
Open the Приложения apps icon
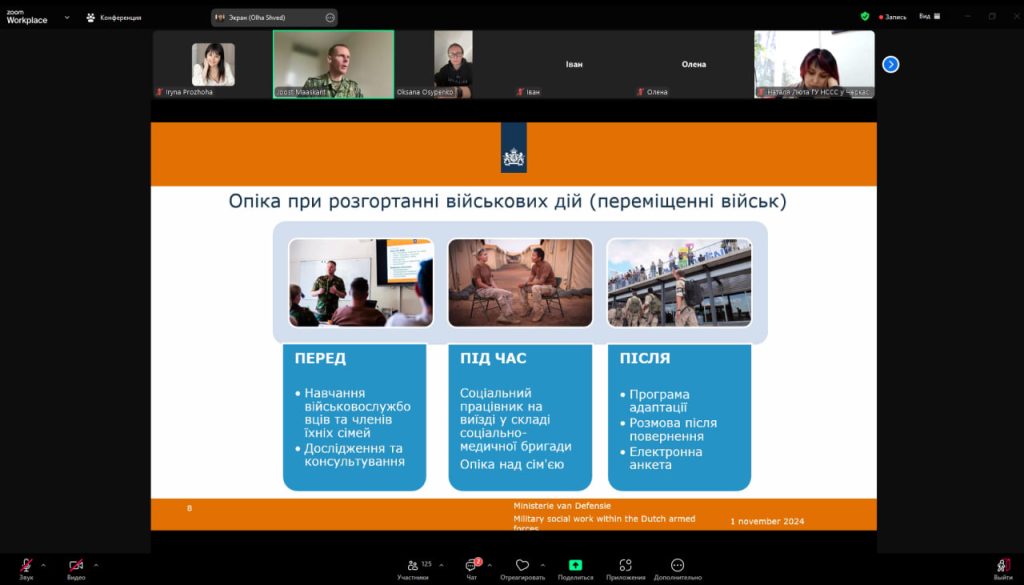click(x=626, y=566)
